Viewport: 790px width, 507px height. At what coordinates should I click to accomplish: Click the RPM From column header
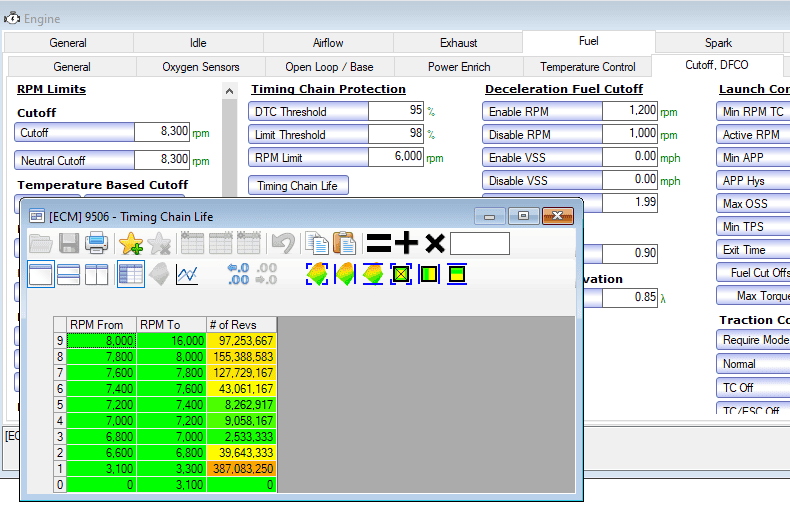click(x=101, y=325)
